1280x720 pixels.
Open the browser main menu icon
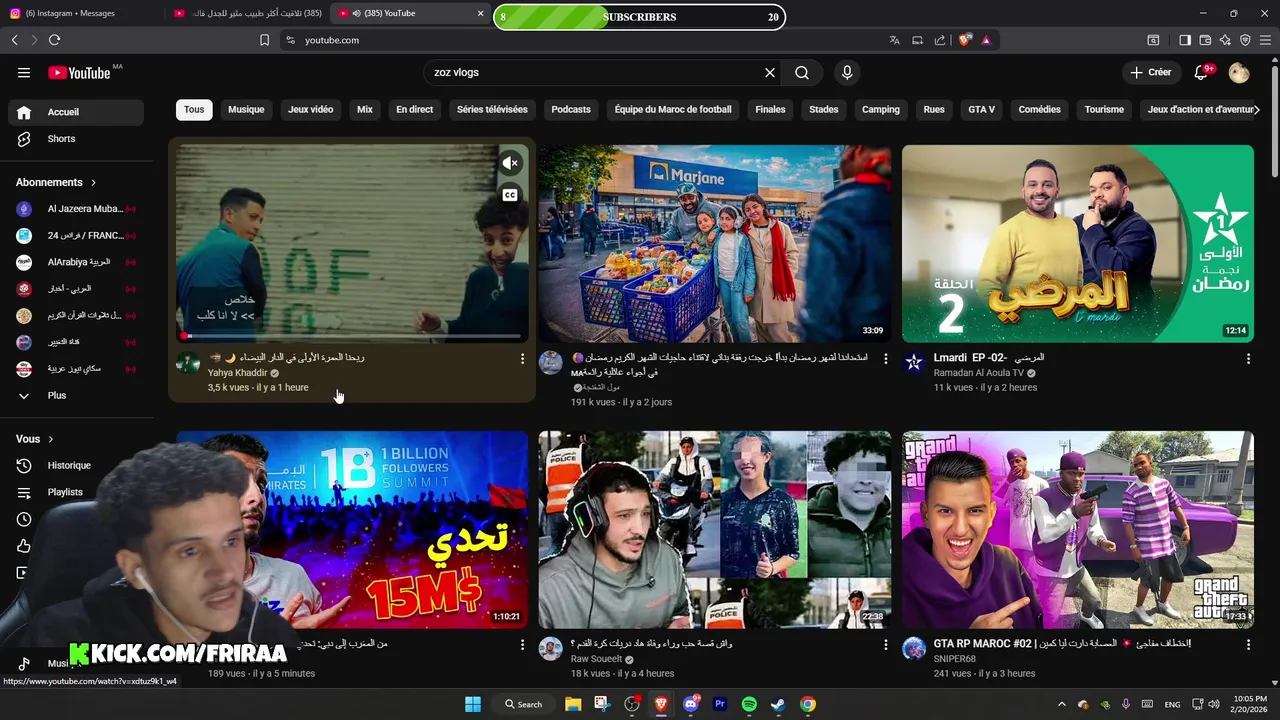click(1265, 40)
